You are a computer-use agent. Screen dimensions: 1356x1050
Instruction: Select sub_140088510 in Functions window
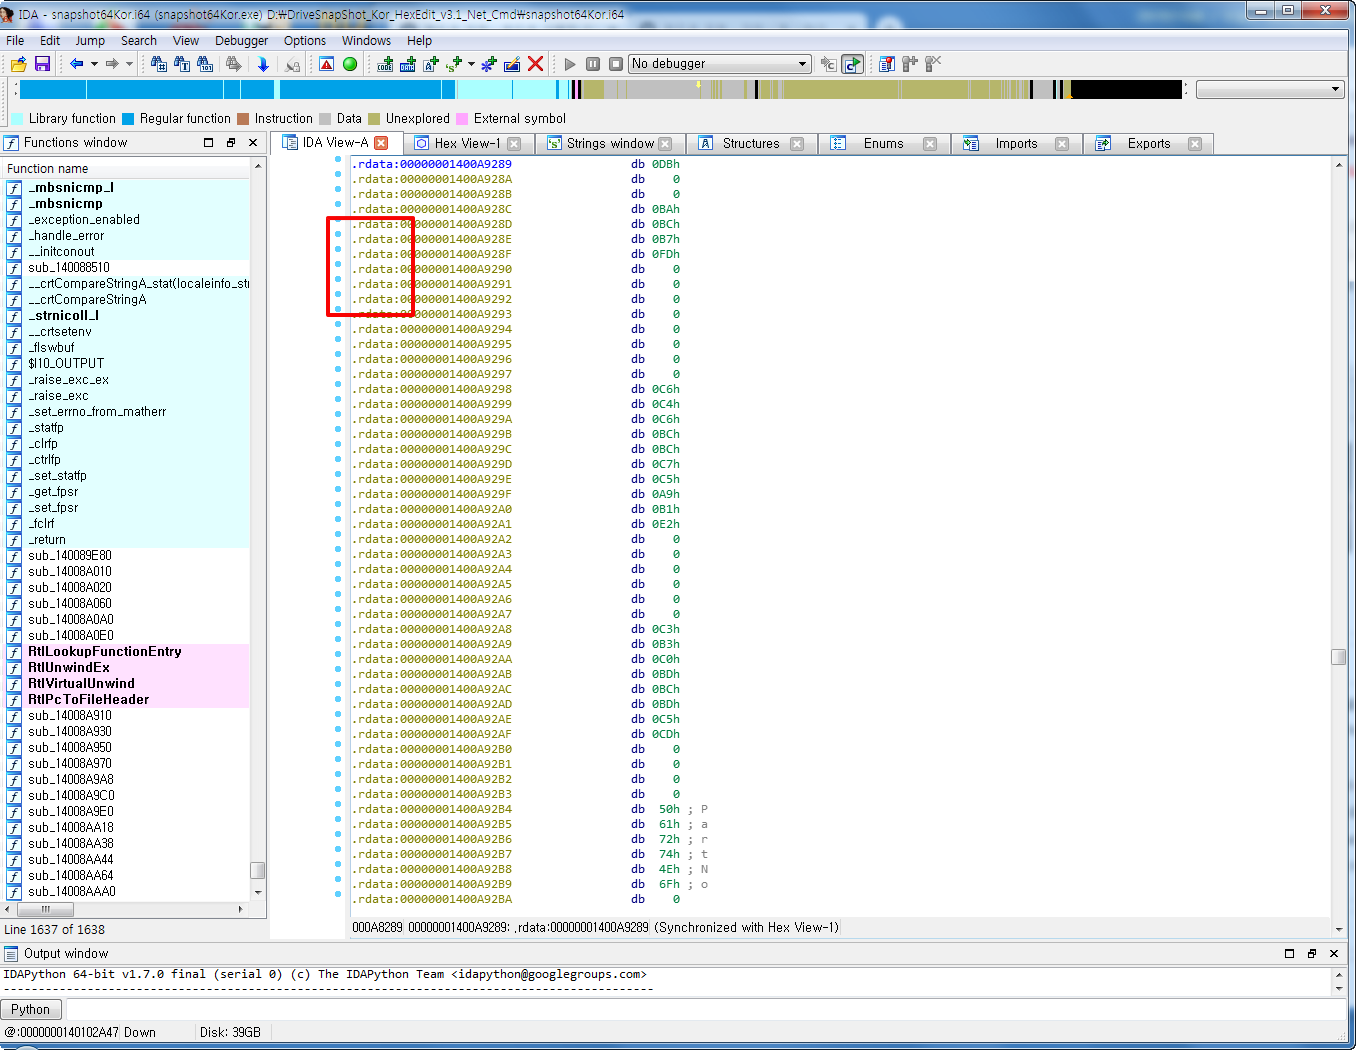pos(69,268)
